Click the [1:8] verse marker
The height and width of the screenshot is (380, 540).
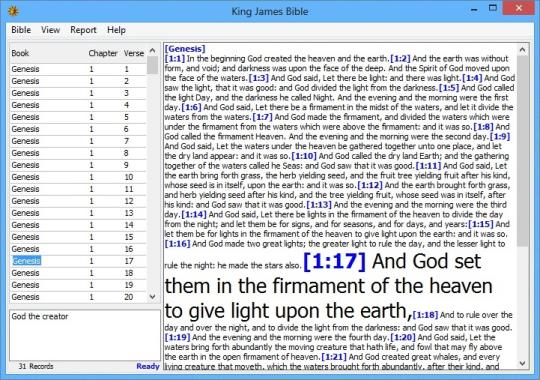(x=484, y=127)
